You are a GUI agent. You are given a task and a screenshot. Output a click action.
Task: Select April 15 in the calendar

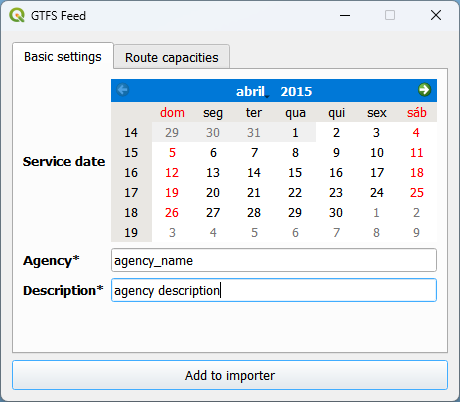point(295,172)
